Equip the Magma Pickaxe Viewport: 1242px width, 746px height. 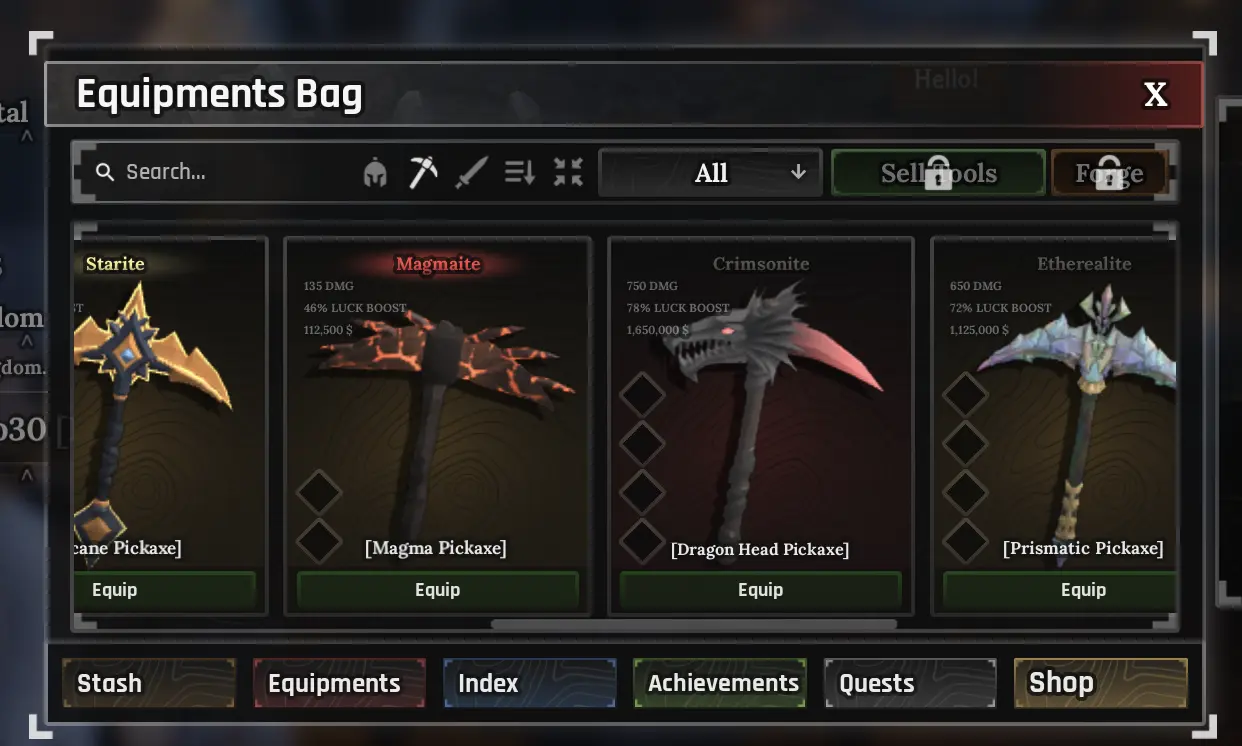[438, 590]
